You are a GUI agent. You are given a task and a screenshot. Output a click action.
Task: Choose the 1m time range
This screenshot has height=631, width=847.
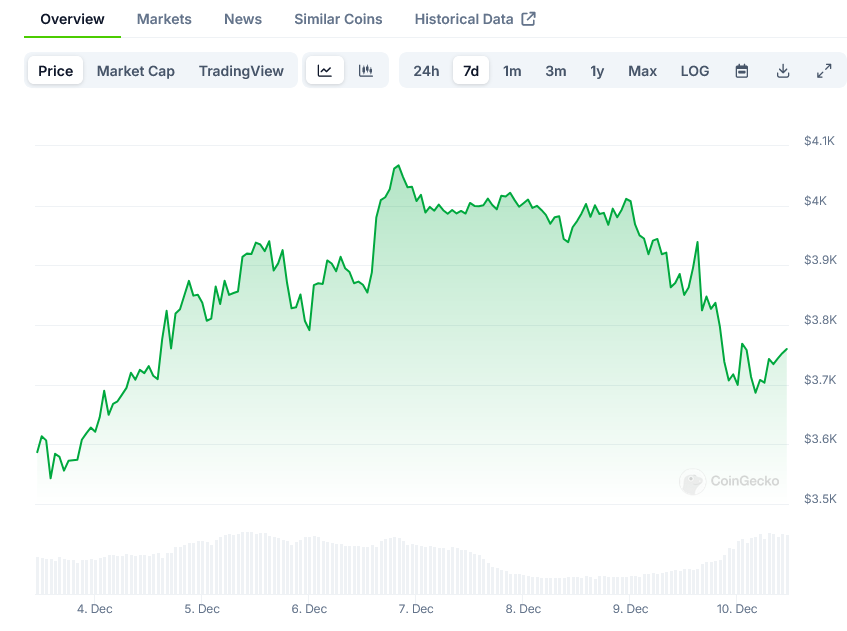click(x=512, y=71)
